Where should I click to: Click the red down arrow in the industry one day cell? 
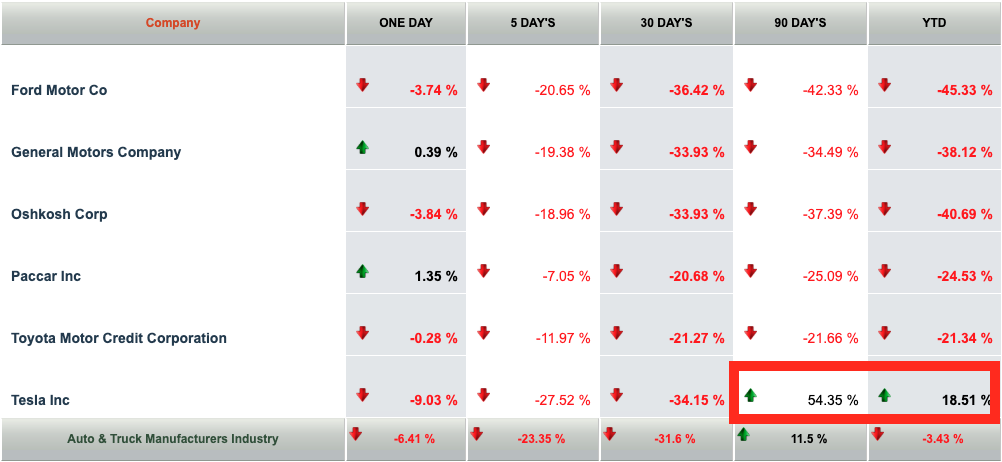355,435
